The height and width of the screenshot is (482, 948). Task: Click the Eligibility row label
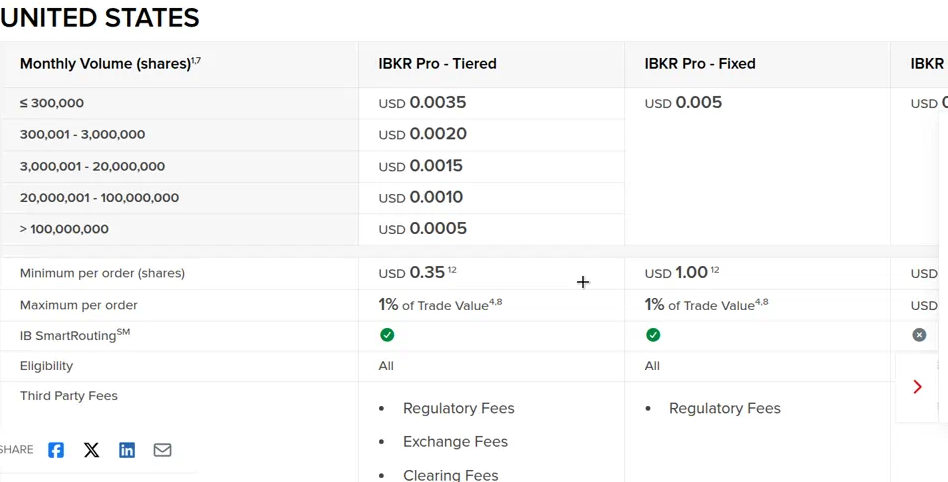(46, 366)
